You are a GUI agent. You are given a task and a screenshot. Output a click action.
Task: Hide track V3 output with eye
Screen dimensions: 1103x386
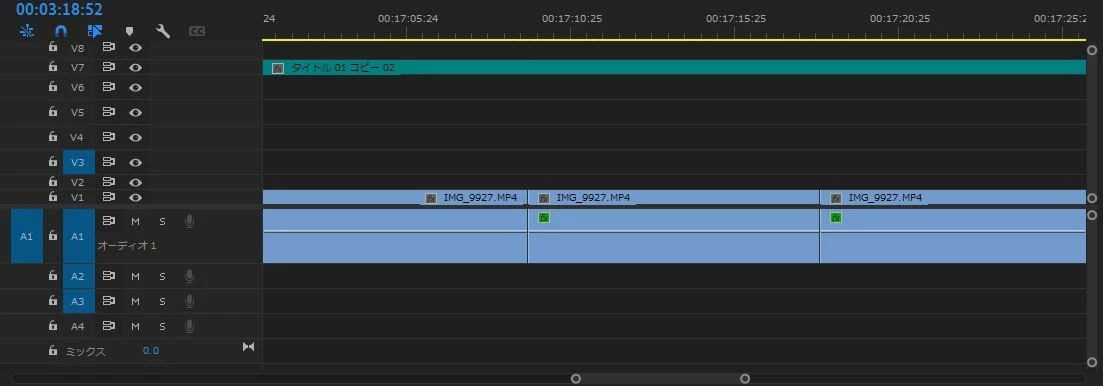tap(136, 162)
